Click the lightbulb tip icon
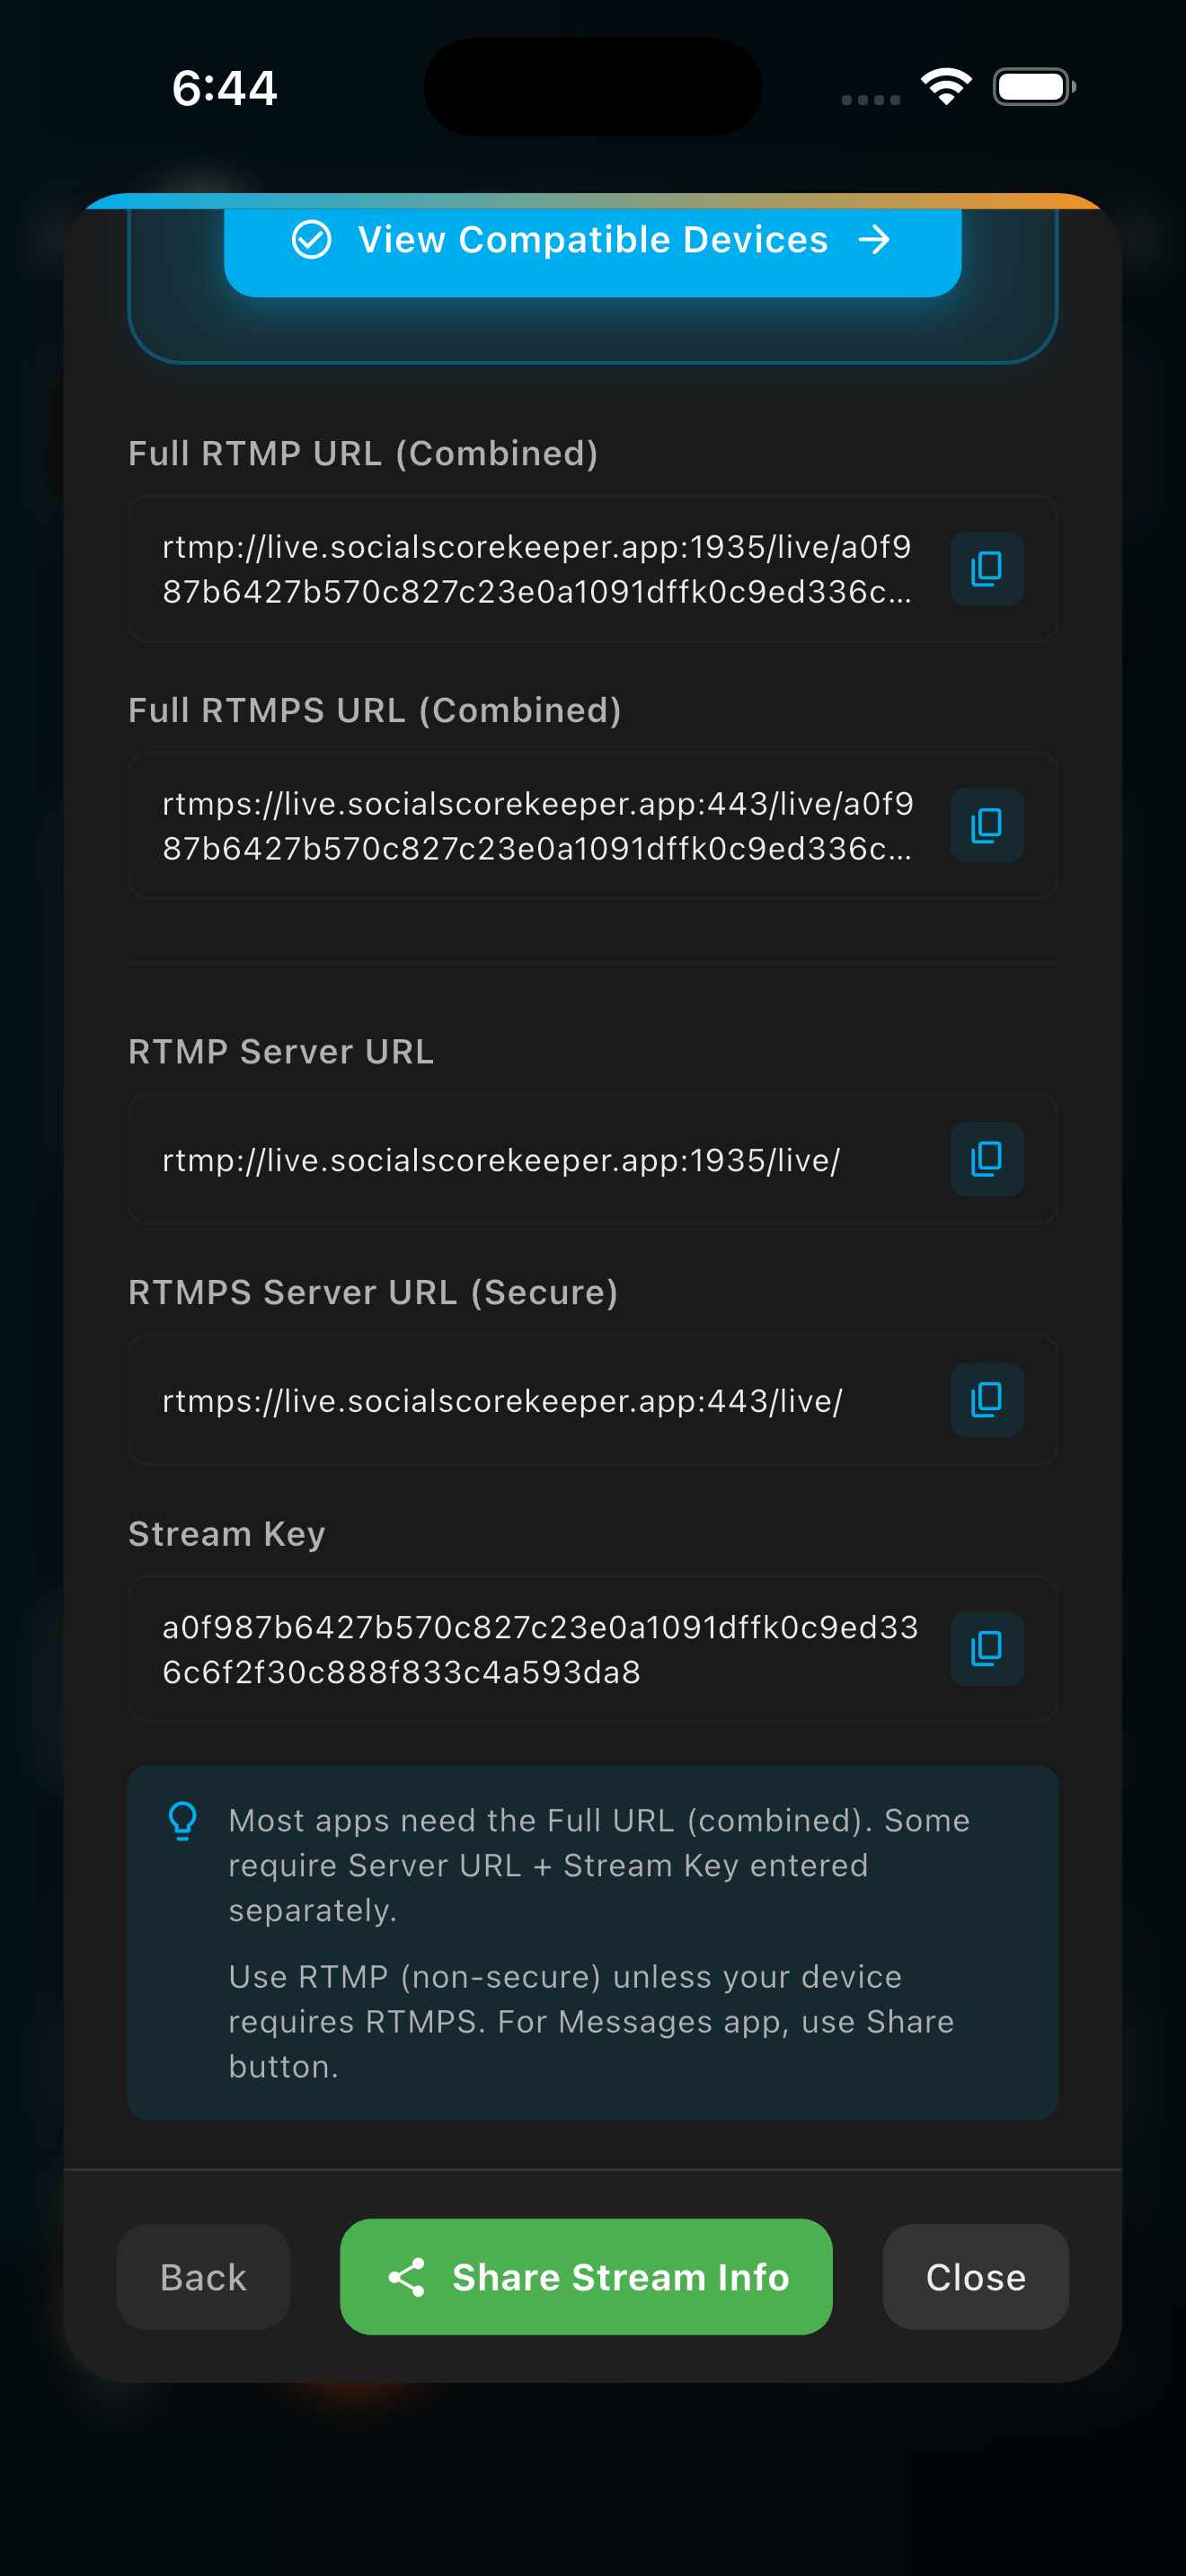Screen dimensions: 1186x2576 (184, 1821)
